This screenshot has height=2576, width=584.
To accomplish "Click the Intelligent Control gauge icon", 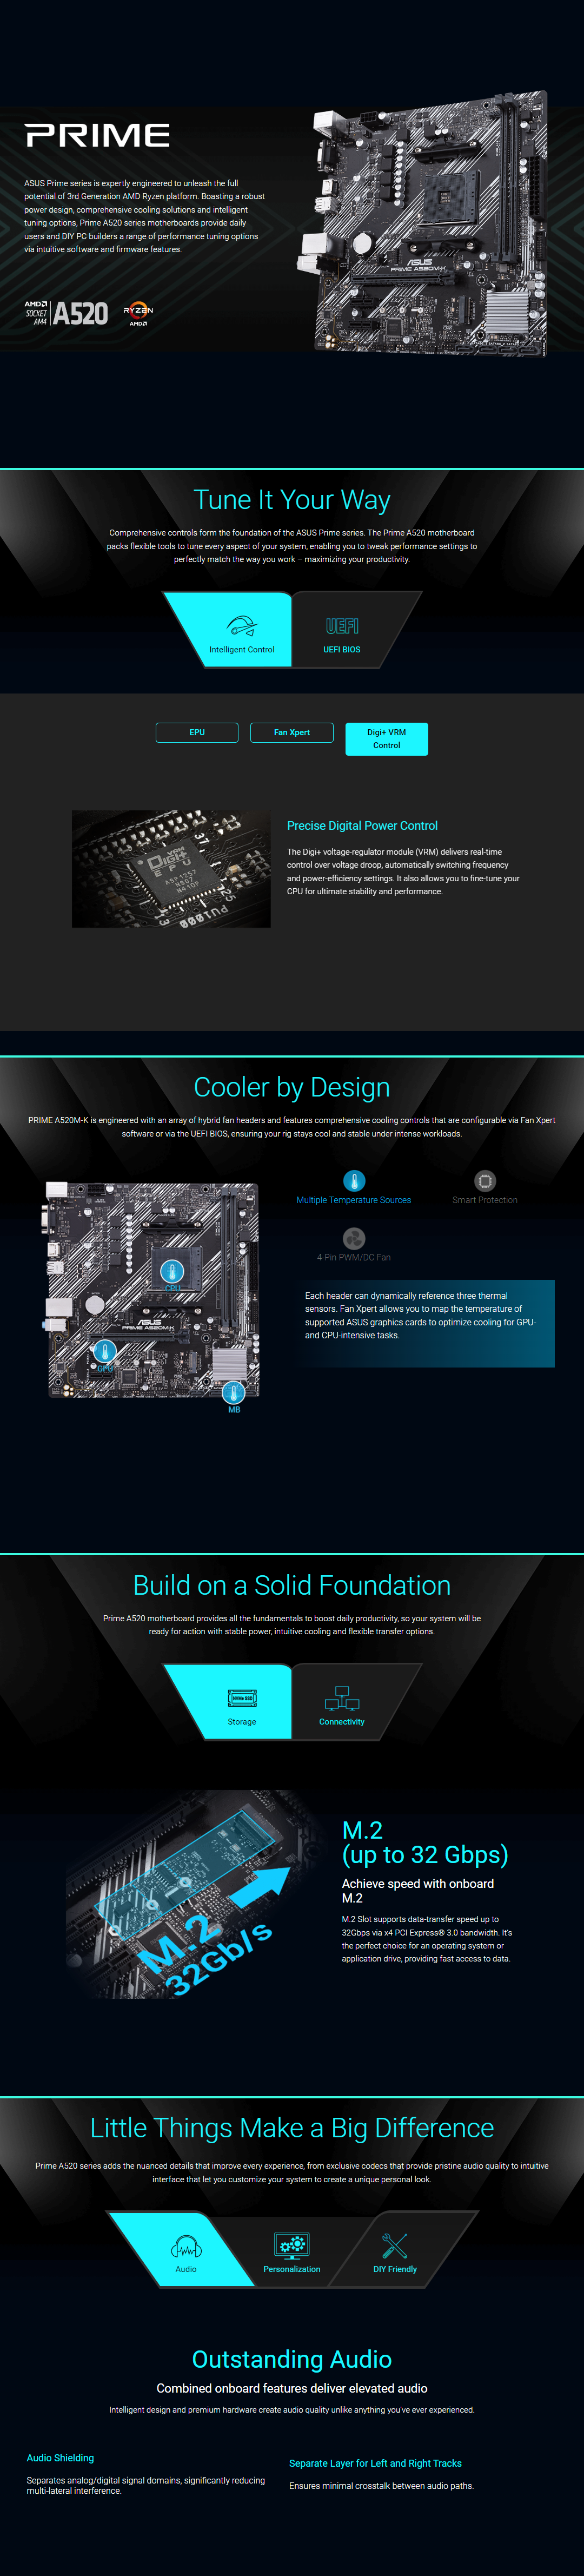I will 242,627.
